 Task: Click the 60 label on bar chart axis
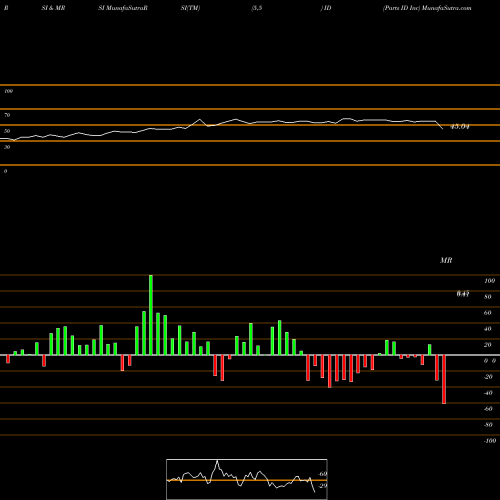coord(488,313)
